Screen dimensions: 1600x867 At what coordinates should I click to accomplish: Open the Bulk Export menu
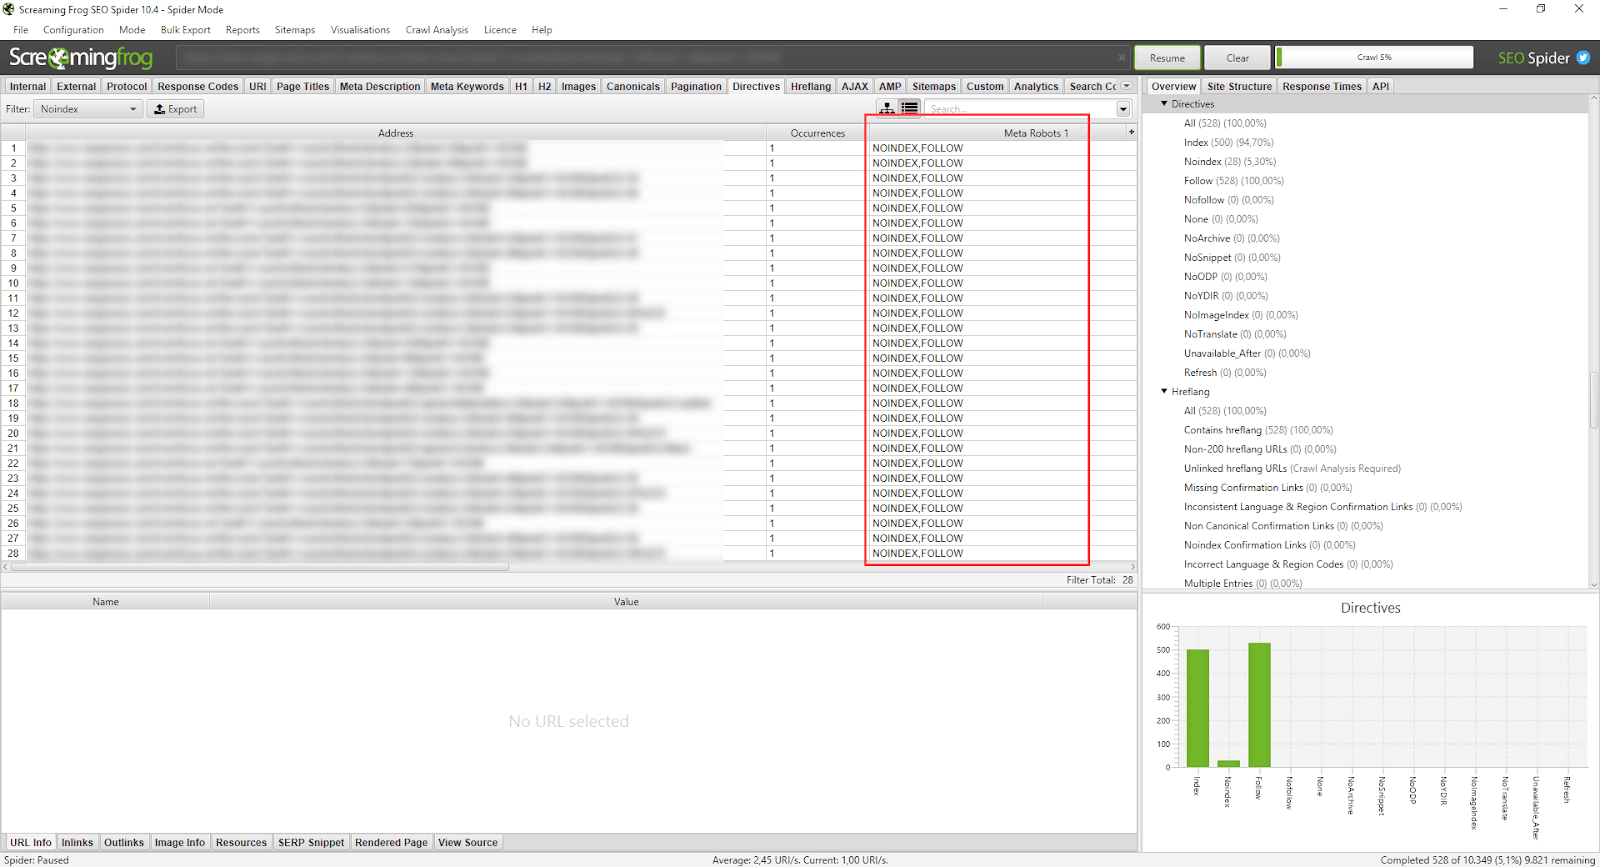(185, 30)
